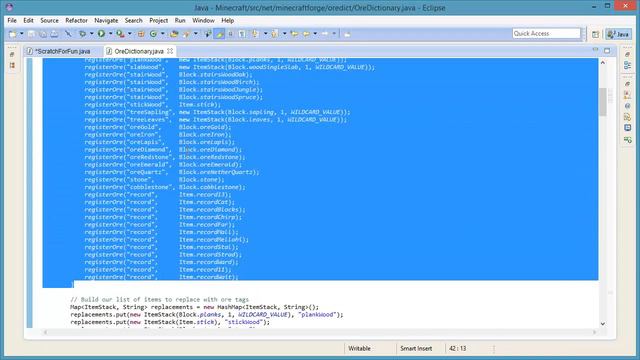
Task: Click the Open Perspective icon
Action: pos(596,34)
